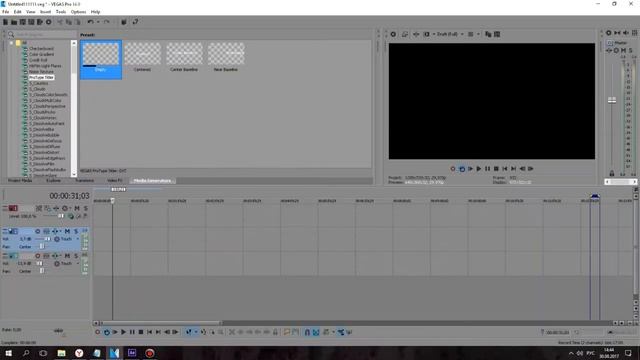The height and width of the screenshot is (360, 640).
Task: Copy snapshot to clipboard in preview
Action: [x=488, y=34]
